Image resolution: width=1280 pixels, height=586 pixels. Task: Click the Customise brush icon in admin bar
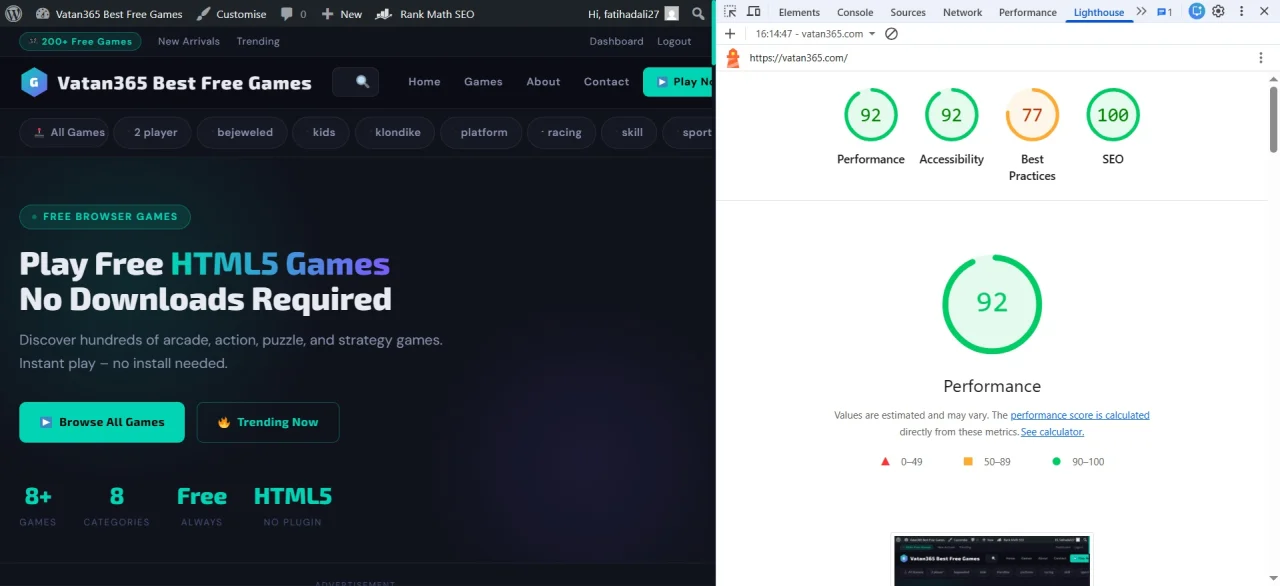click(x=203, y=14)
